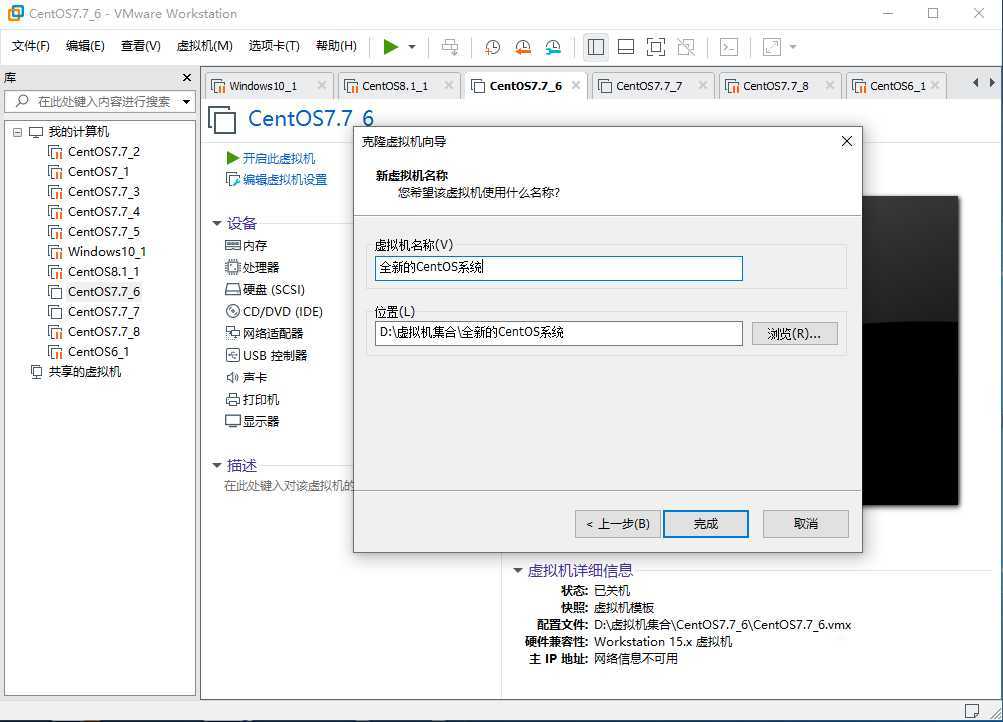Select the 打印机 device row
This screenshot has width=1003, height=722.
click(252, 400)
